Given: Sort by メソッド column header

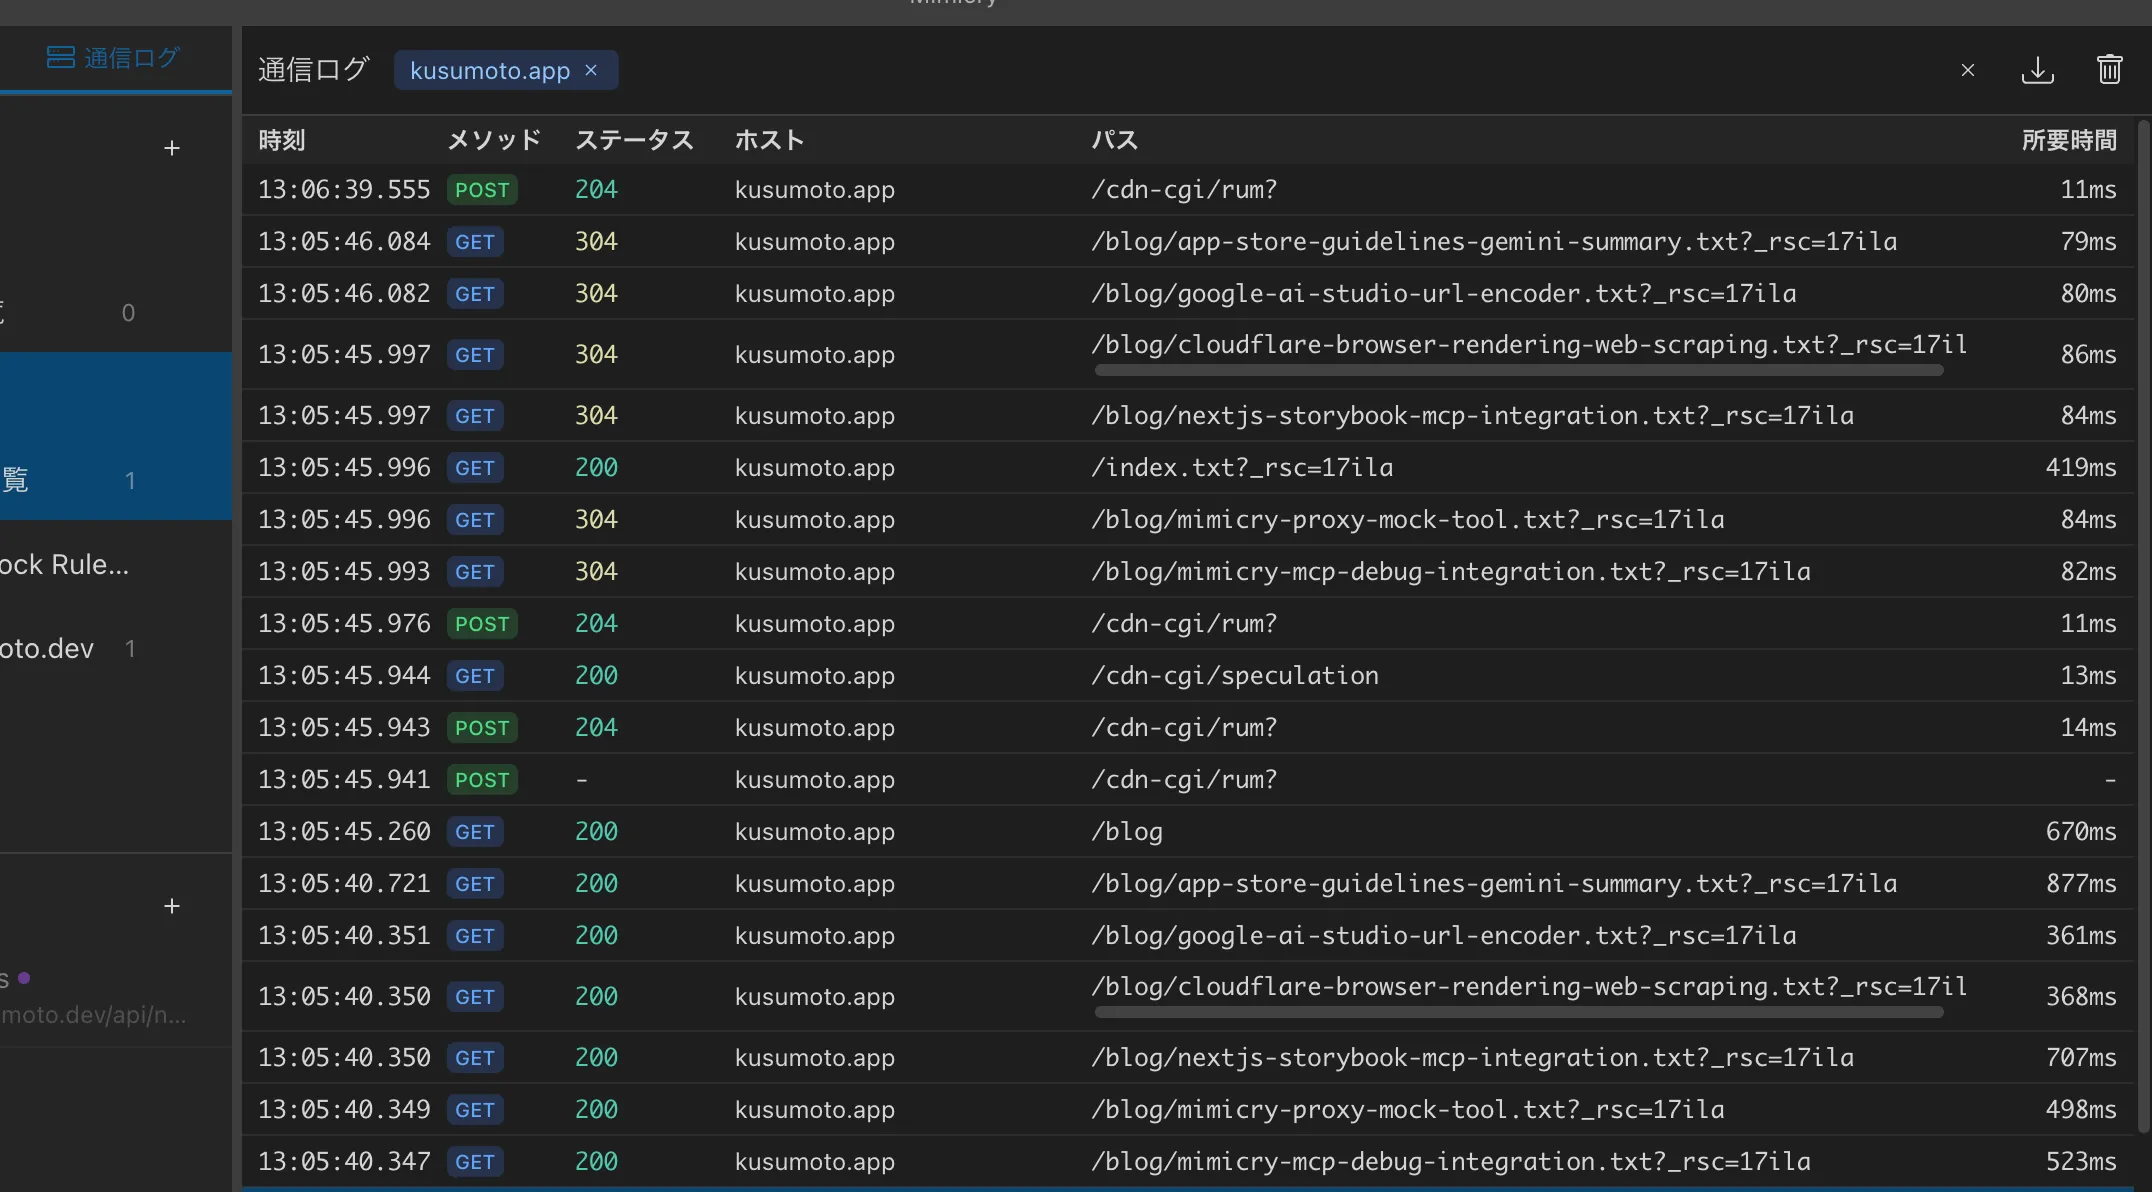Looking at the screenshot, I should [x=494, y=140].
